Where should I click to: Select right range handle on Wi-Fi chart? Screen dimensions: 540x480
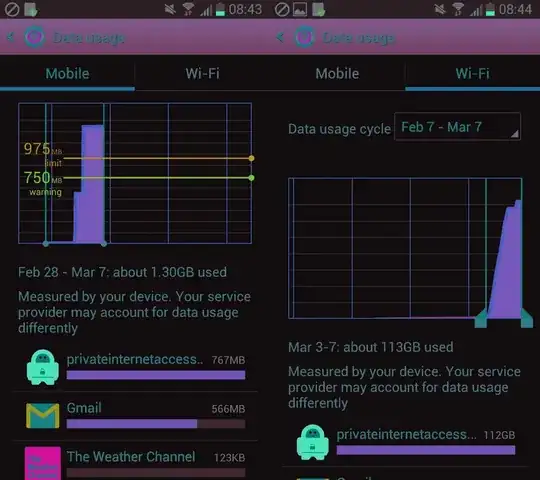527,318
